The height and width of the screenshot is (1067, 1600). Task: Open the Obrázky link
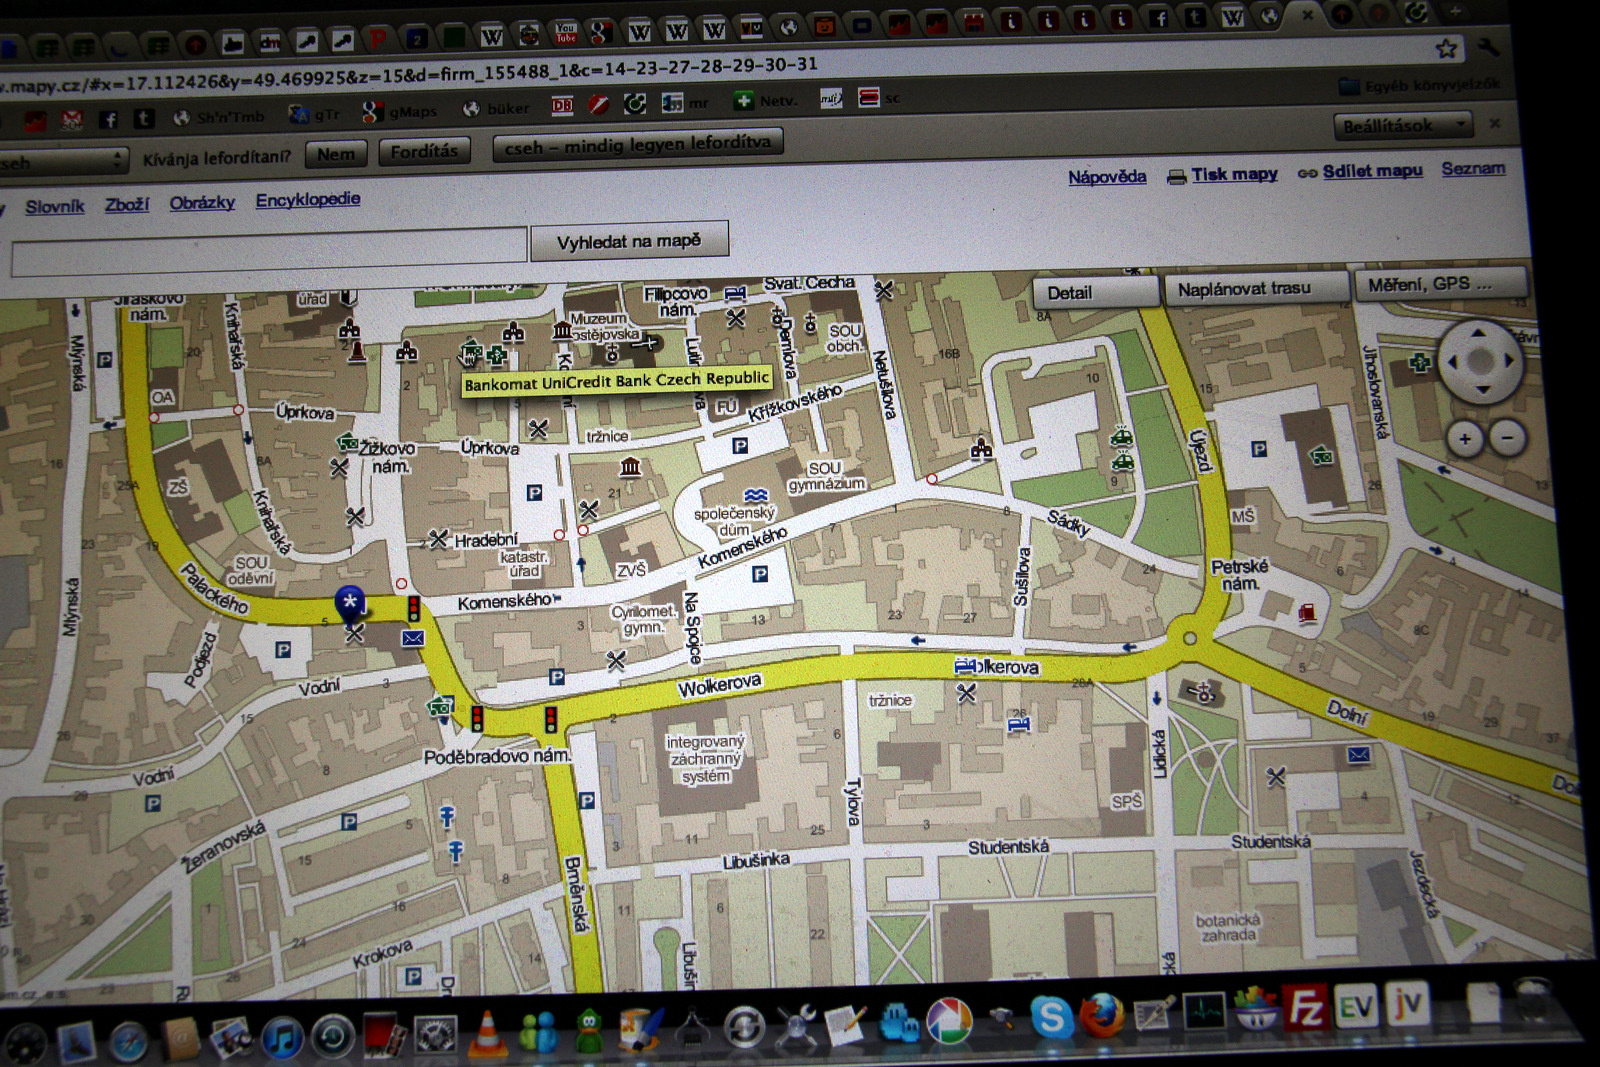click(x=202, y=202)
